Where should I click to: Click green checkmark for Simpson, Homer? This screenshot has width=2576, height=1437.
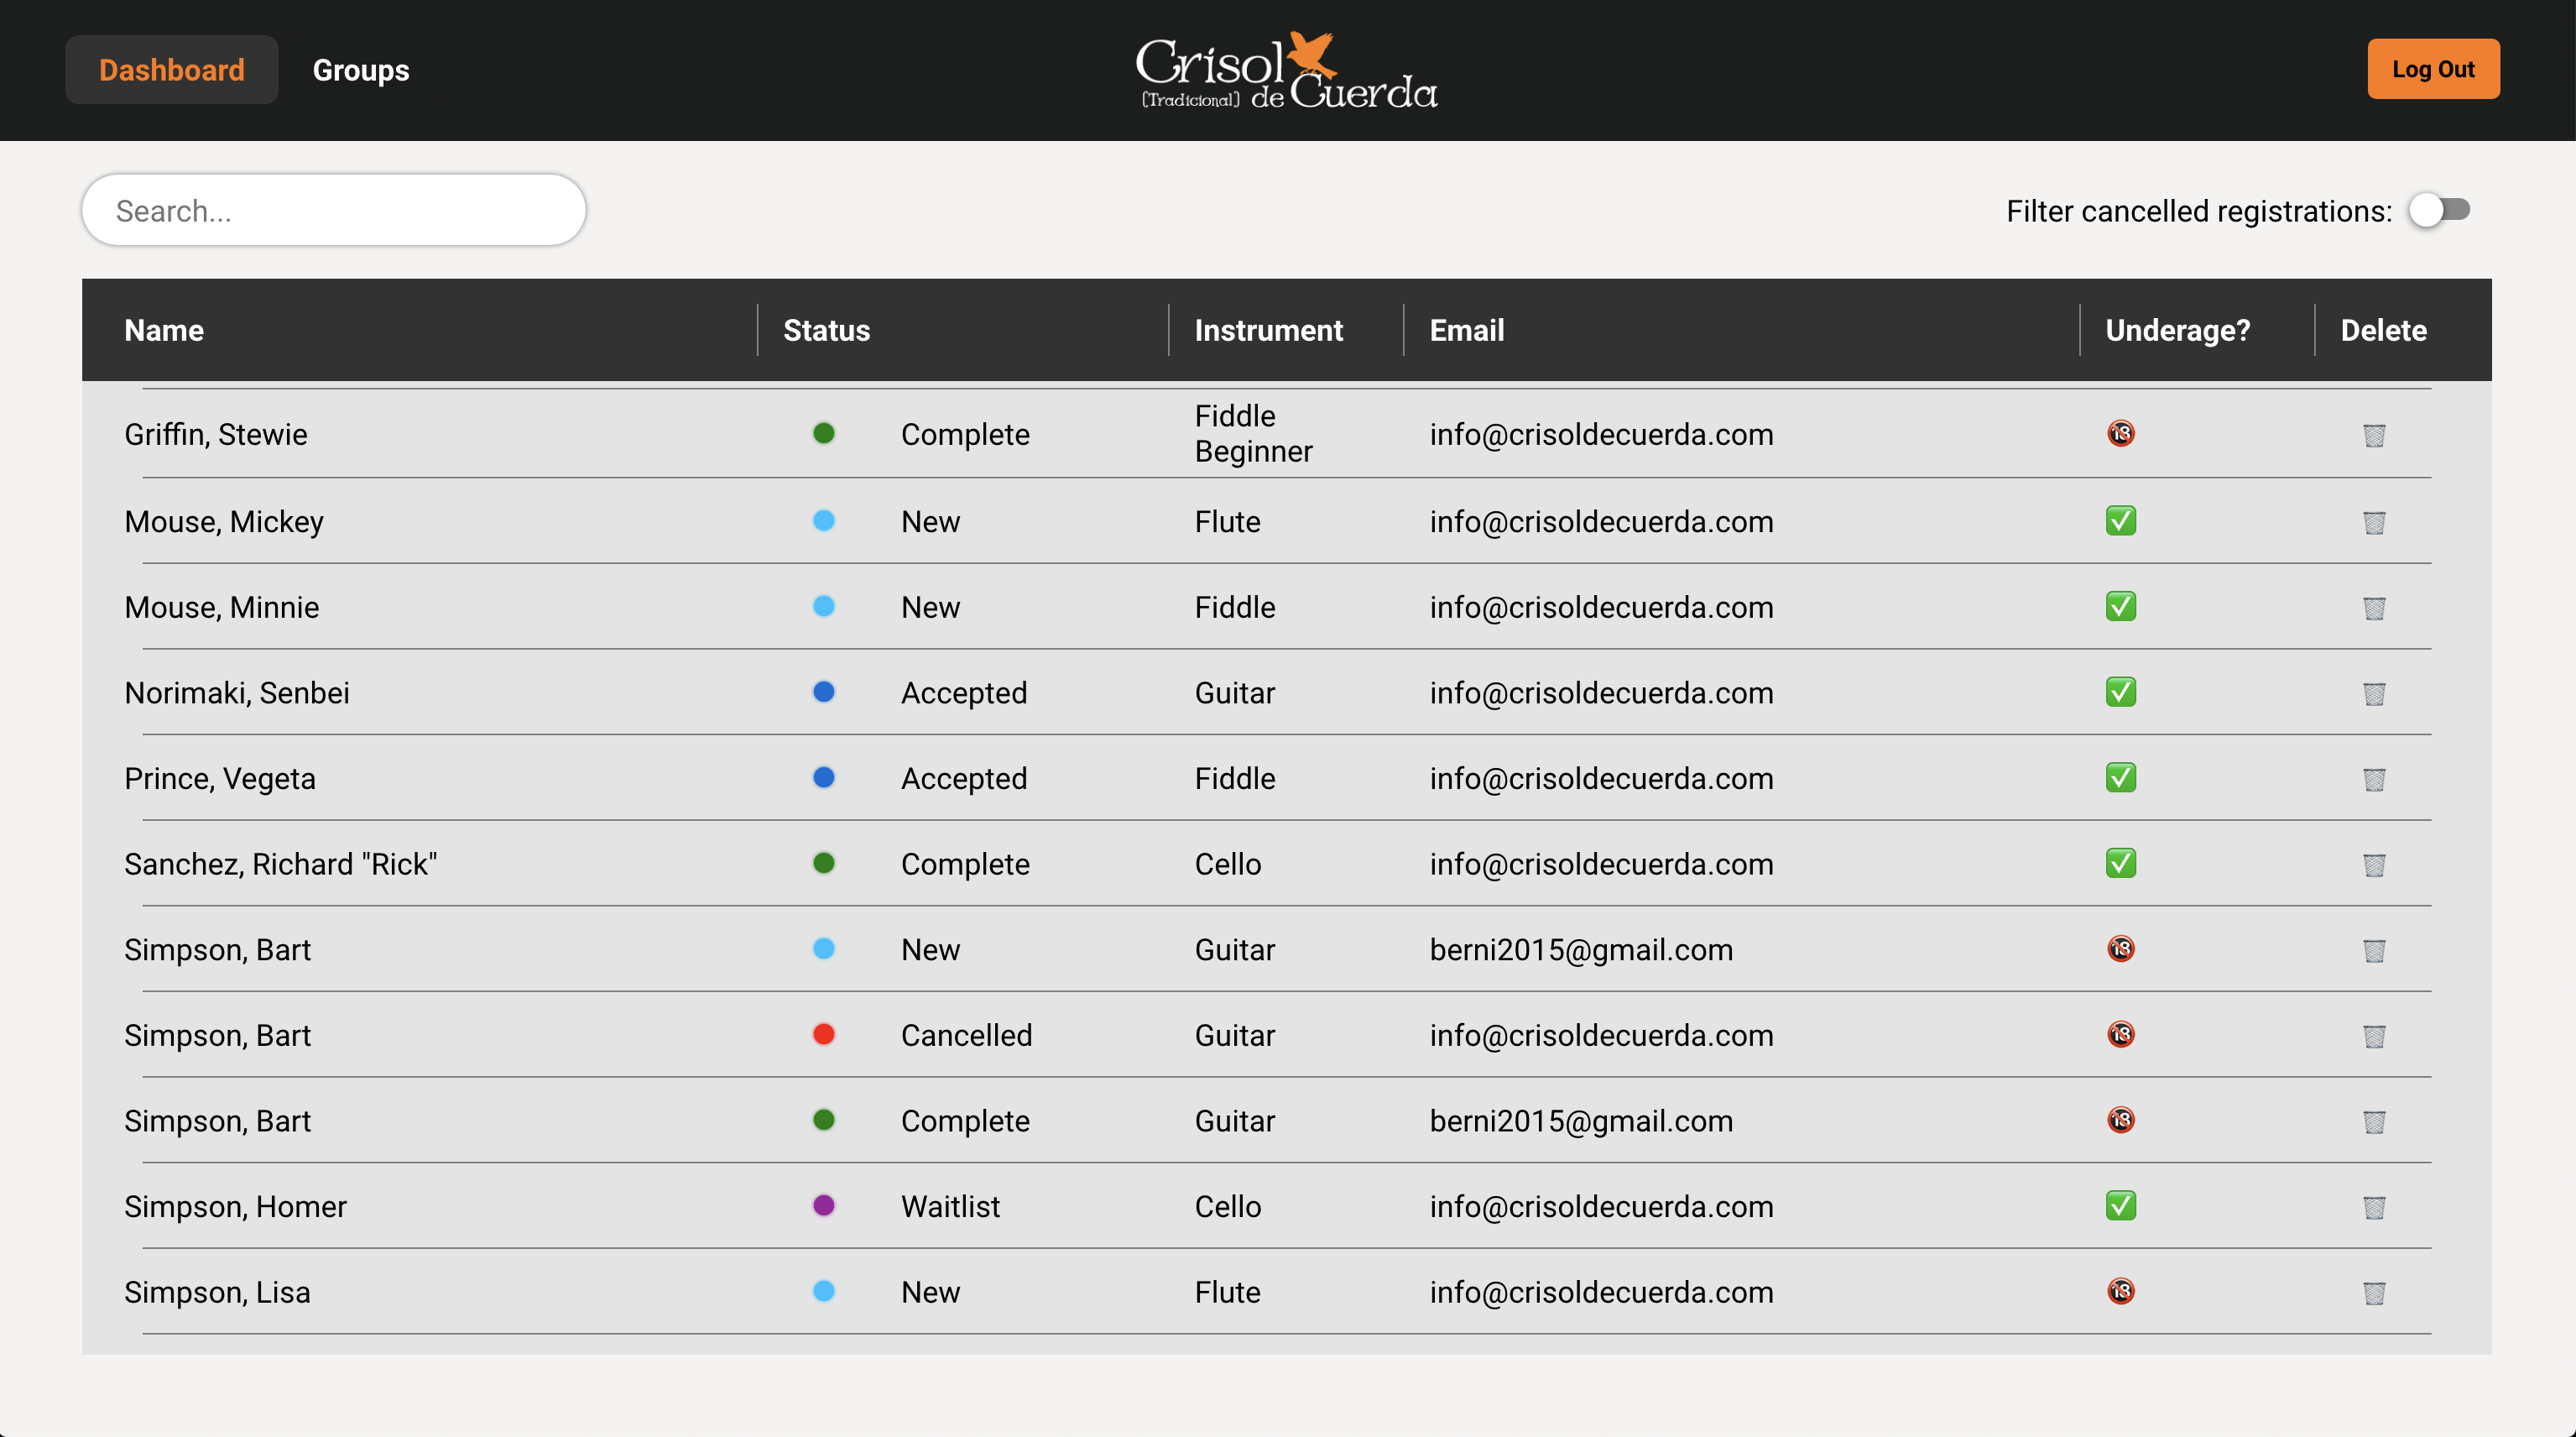click(x=2120, y=1206)
